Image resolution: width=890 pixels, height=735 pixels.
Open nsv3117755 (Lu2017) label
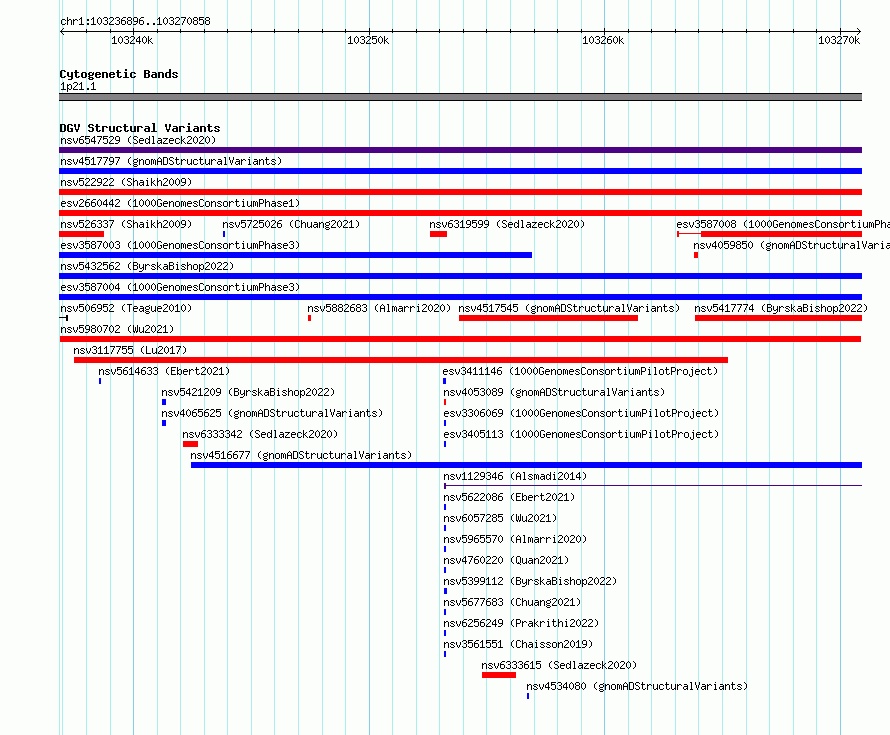[x=130, y=350]
